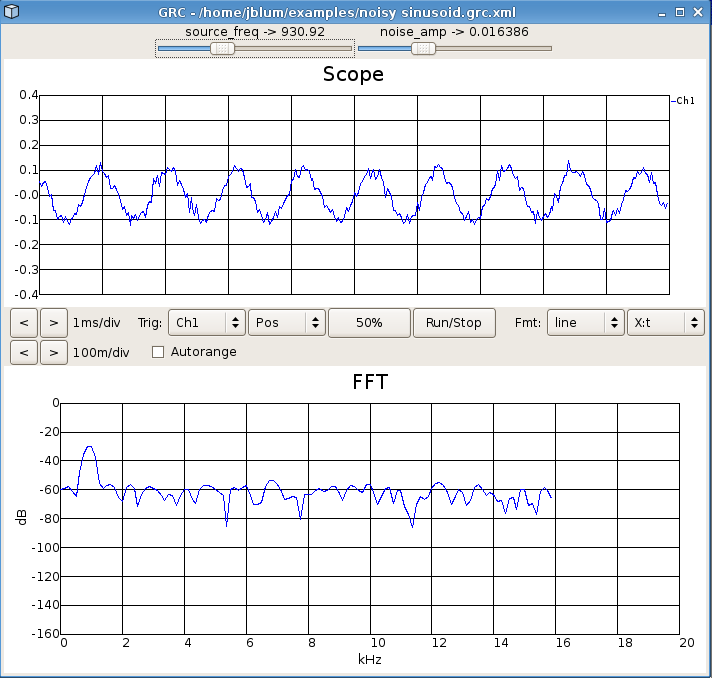
Task: Open the X:t display mode dropdown
Action: coord(666,322)
